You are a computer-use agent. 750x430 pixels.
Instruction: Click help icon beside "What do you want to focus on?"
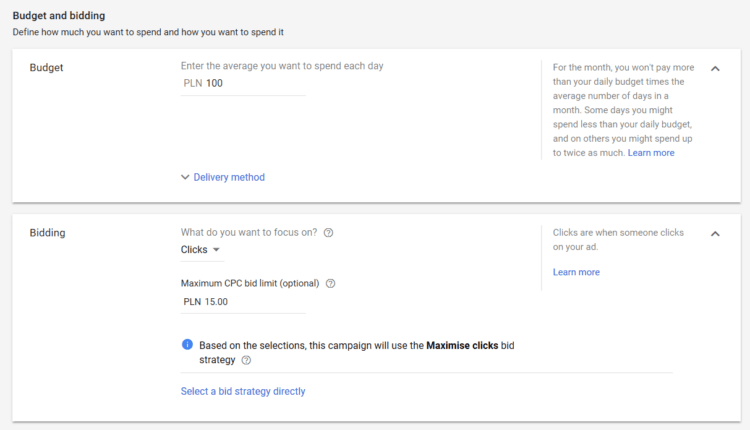pos(329,233)
